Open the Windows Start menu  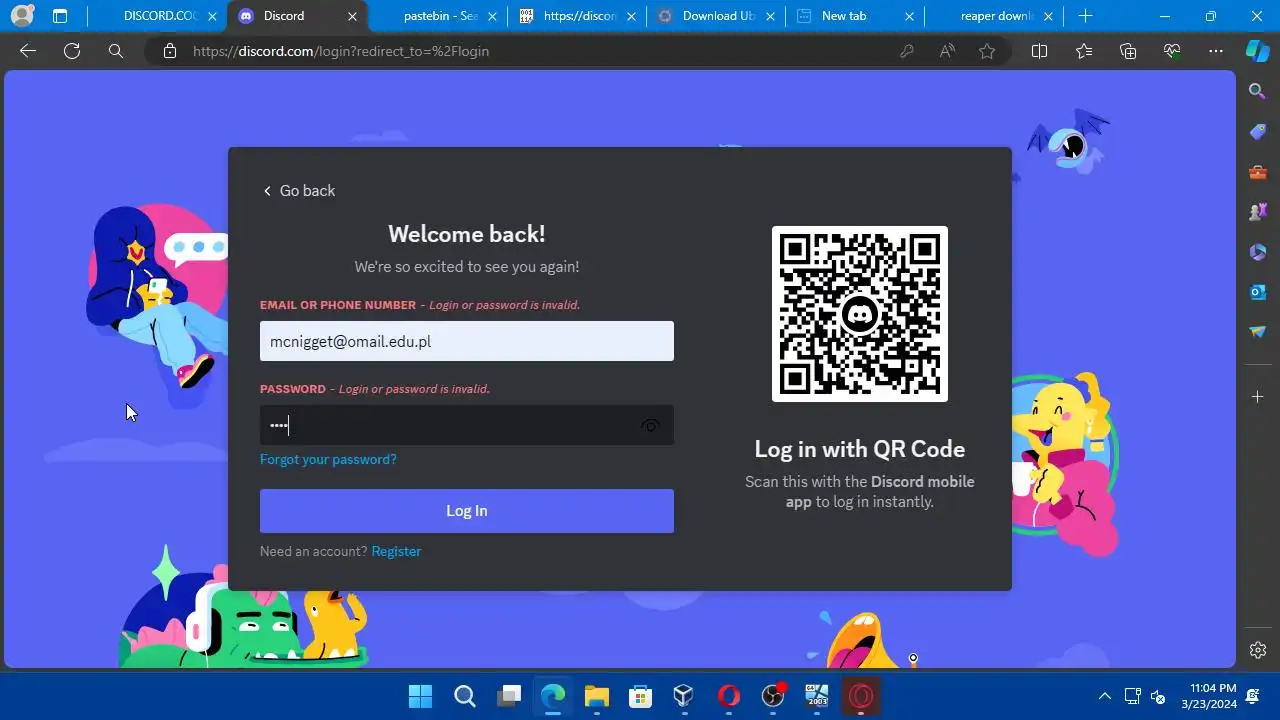click(421, 696)
